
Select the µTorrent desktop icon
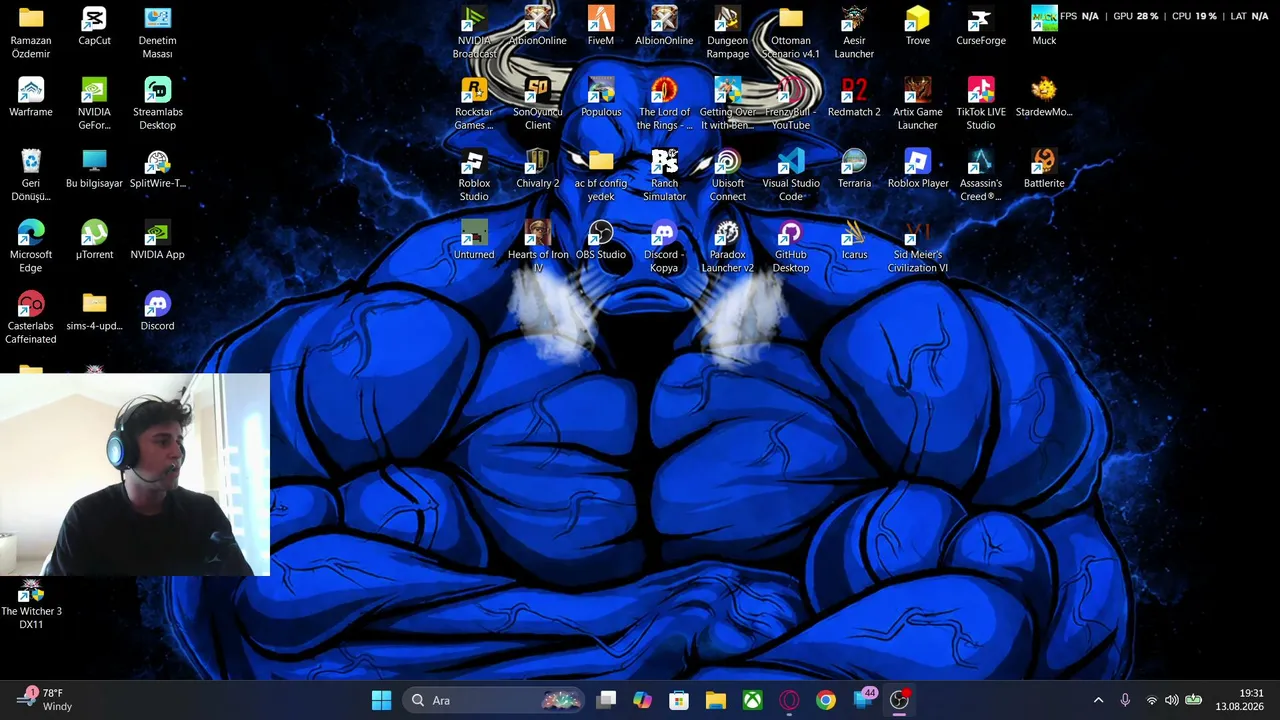point(94,240)
